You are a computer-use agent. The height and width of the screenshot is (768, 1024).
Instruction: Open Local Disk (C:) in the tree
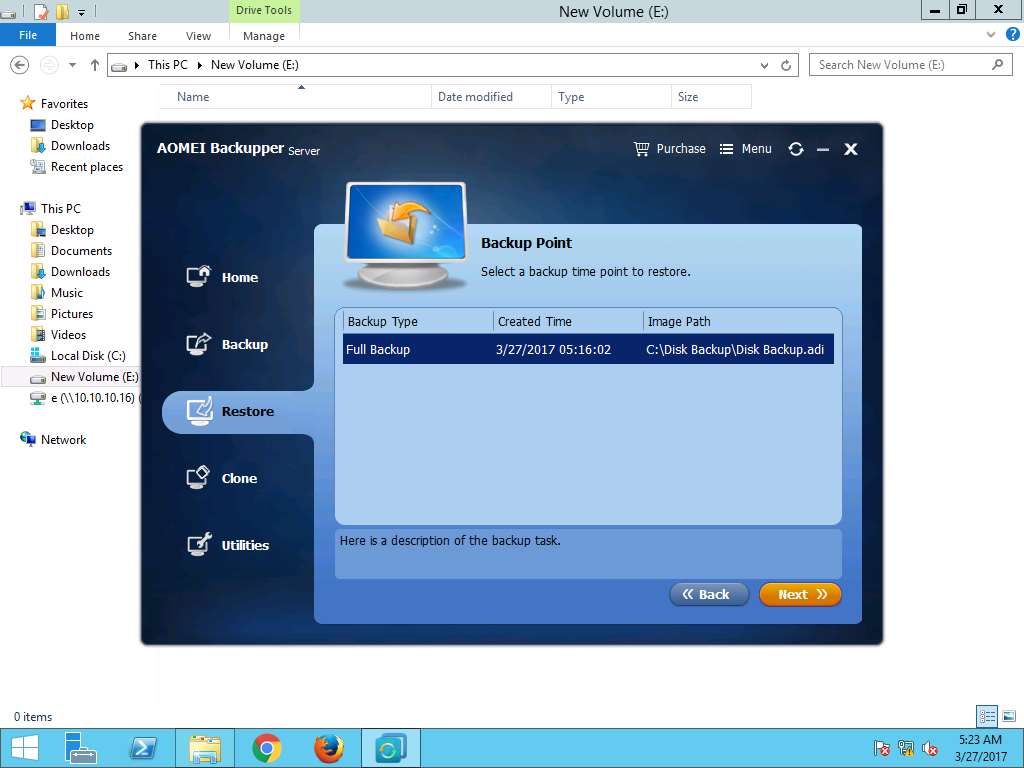78,355
